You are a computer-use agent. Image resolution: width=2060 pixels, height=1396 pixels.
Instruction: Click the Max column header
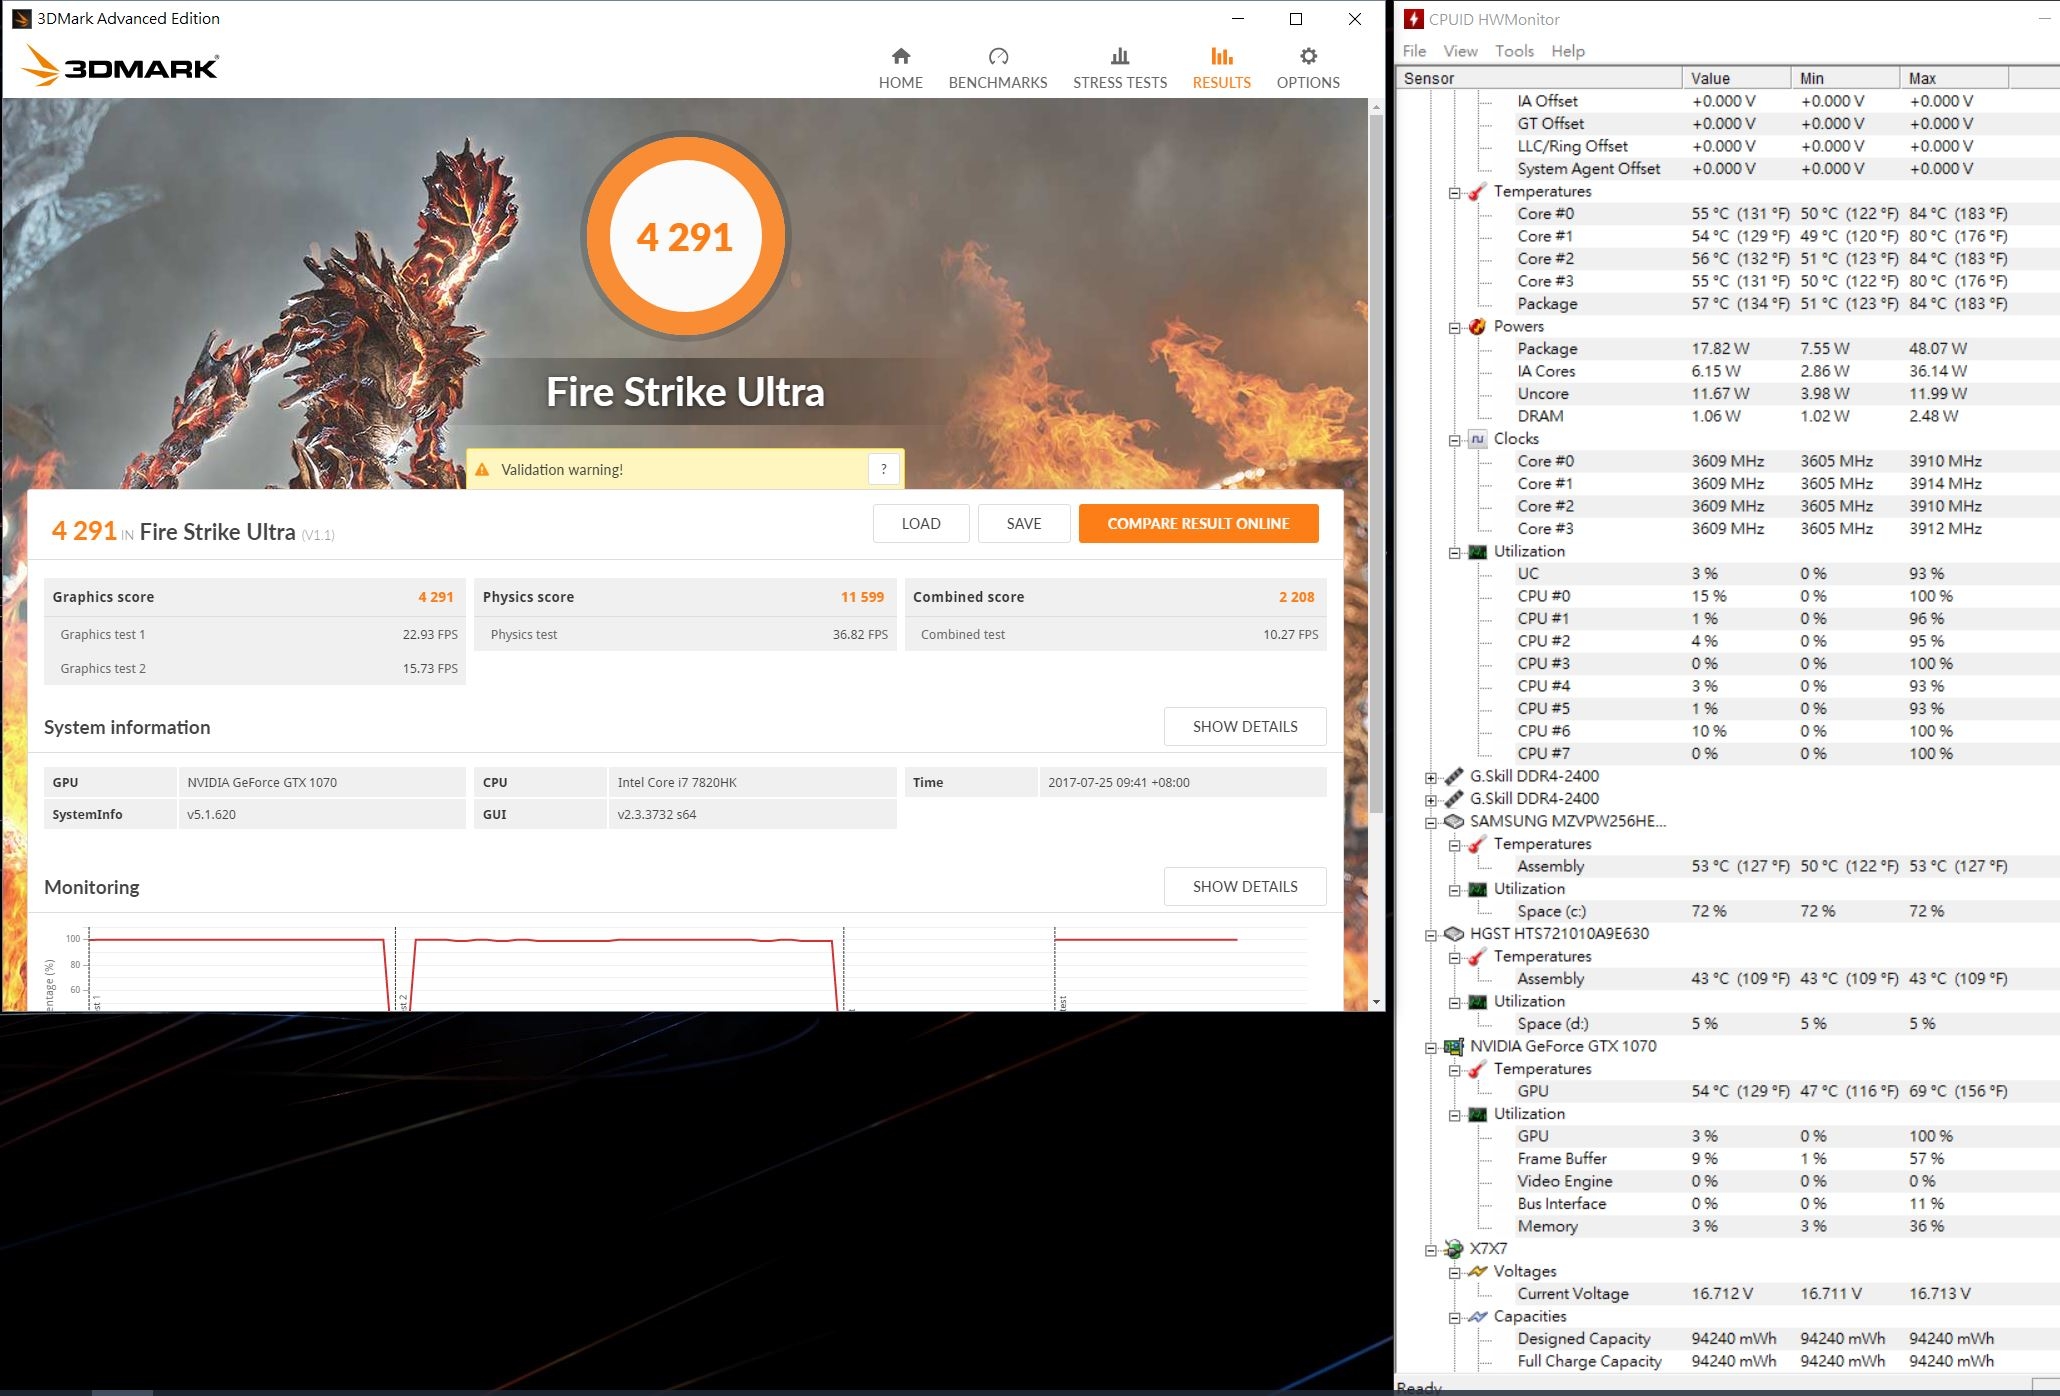(x=1954, y=78)
